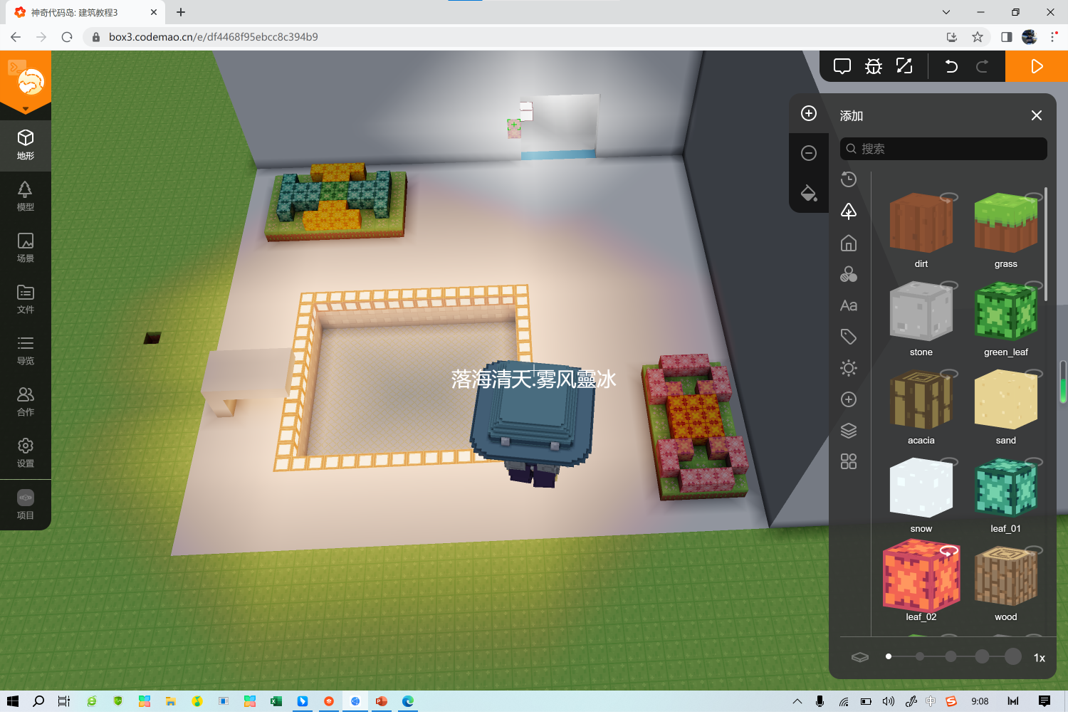Choose the snow block
The width and height of the screenshot is (1068, 712).
tap(921, 488)
